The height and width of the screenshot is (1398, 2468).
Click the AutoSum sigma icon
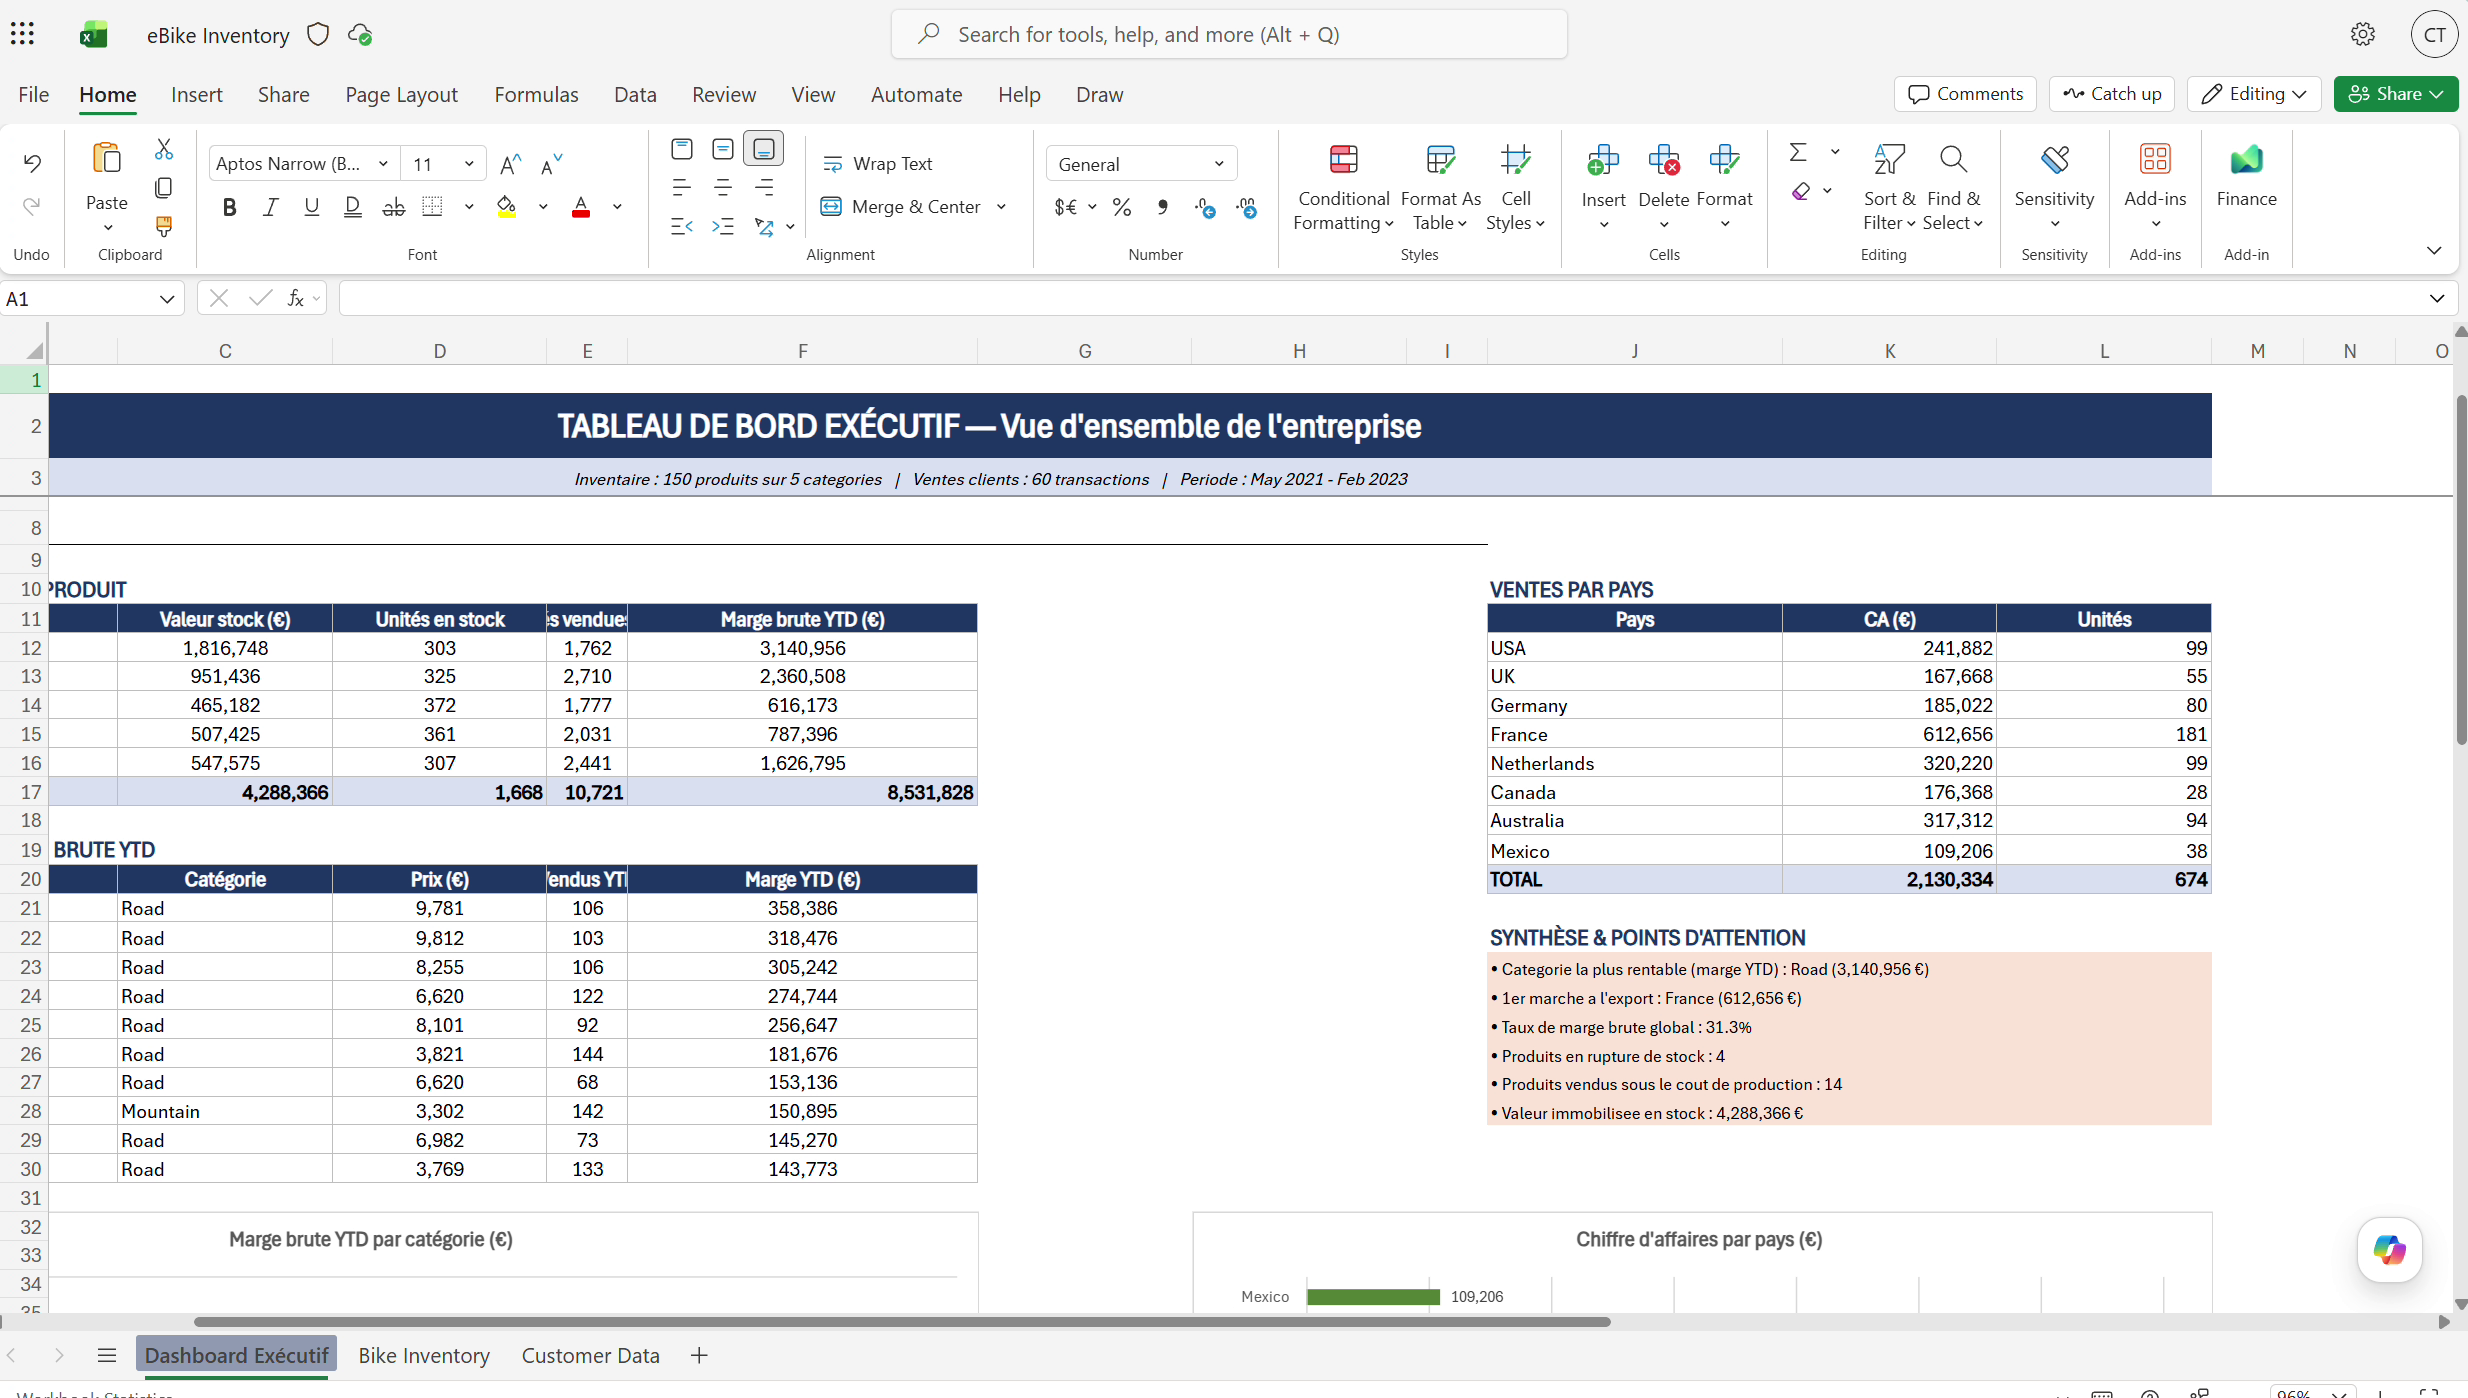[x=1798, y=152]
